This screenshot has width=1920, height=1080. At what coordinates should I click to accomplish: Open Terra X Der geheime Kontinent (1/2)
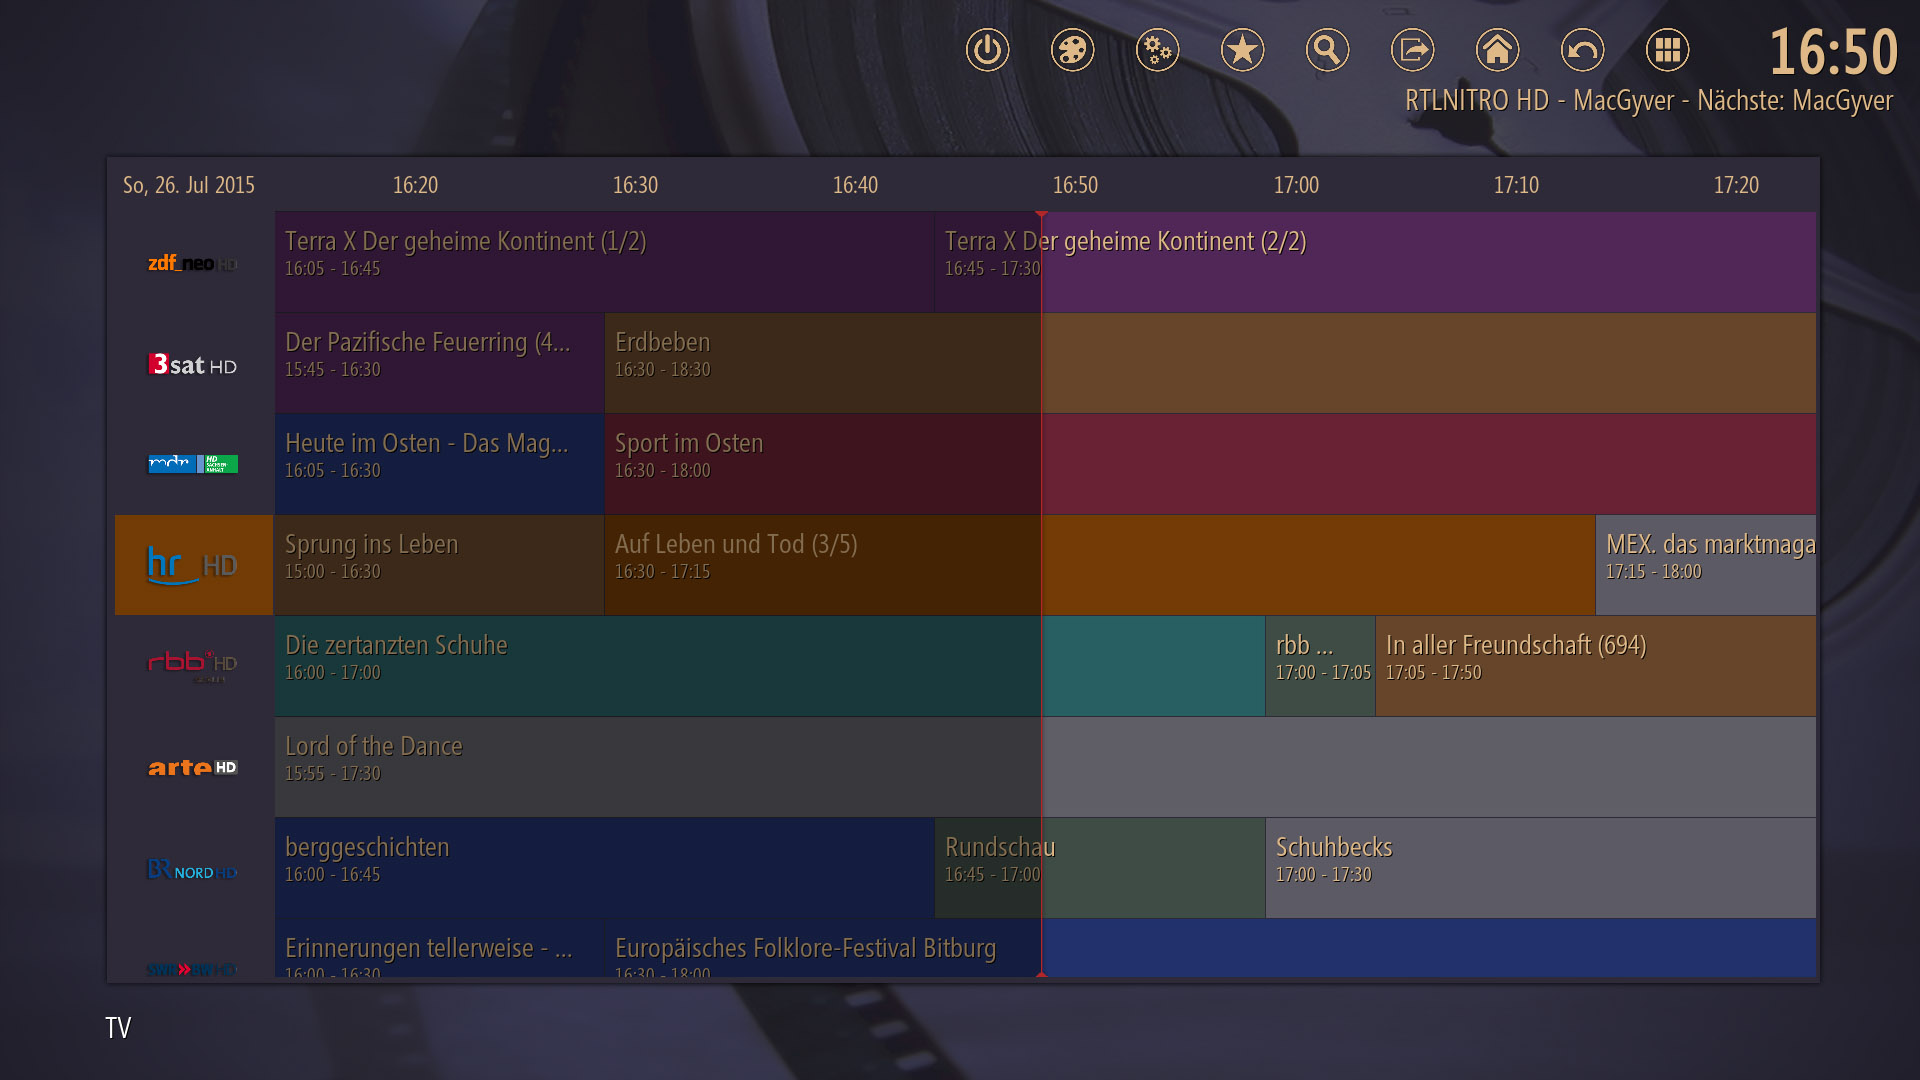[x=604, y=262]
